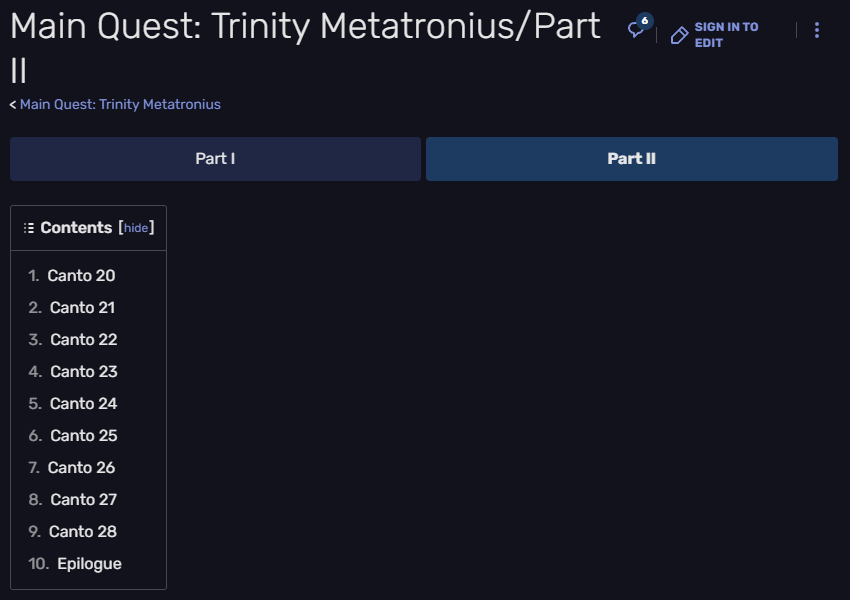850x600 pixels.
Task: Select Canto 25 in contents list
Action: click(83, 435)
